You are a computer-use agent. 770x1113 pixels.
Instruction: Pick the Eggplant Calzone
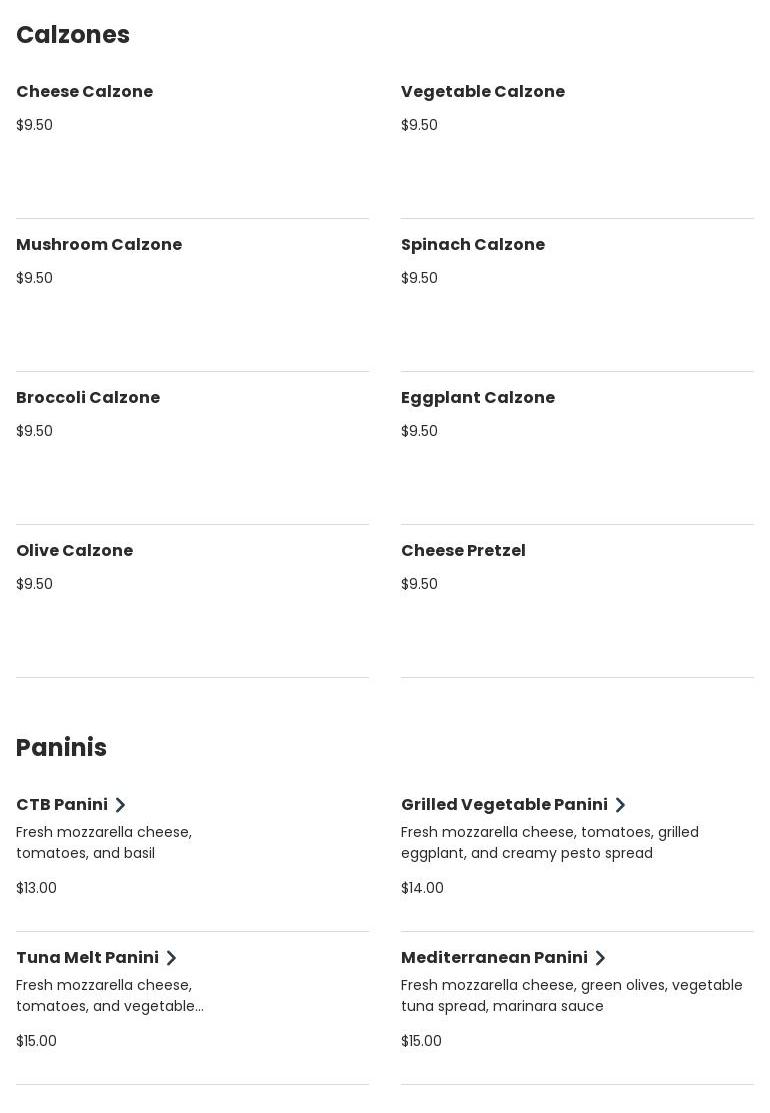pyautogui.click(x=478, y=398)
